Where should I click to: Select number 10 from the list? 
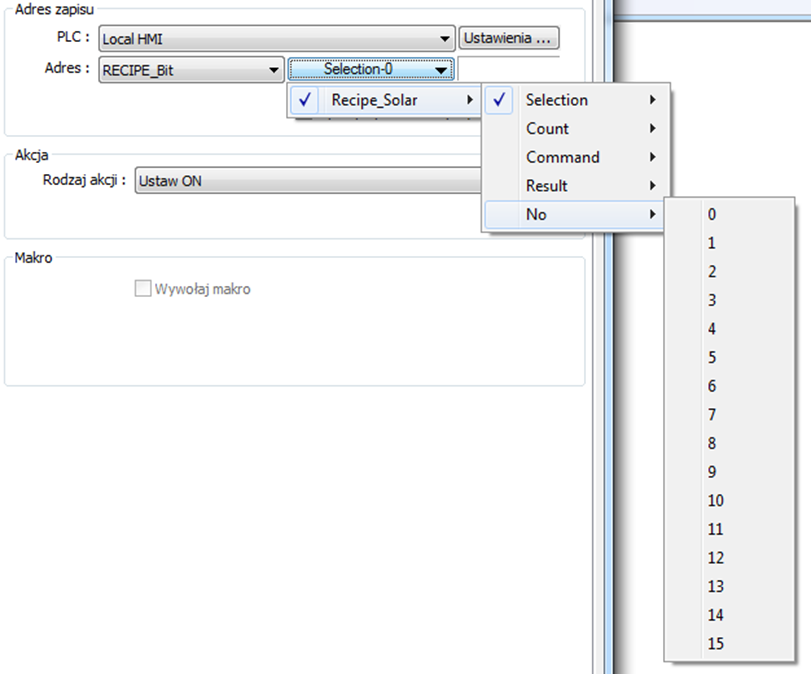pyautogui.click(x=729, y=500)
